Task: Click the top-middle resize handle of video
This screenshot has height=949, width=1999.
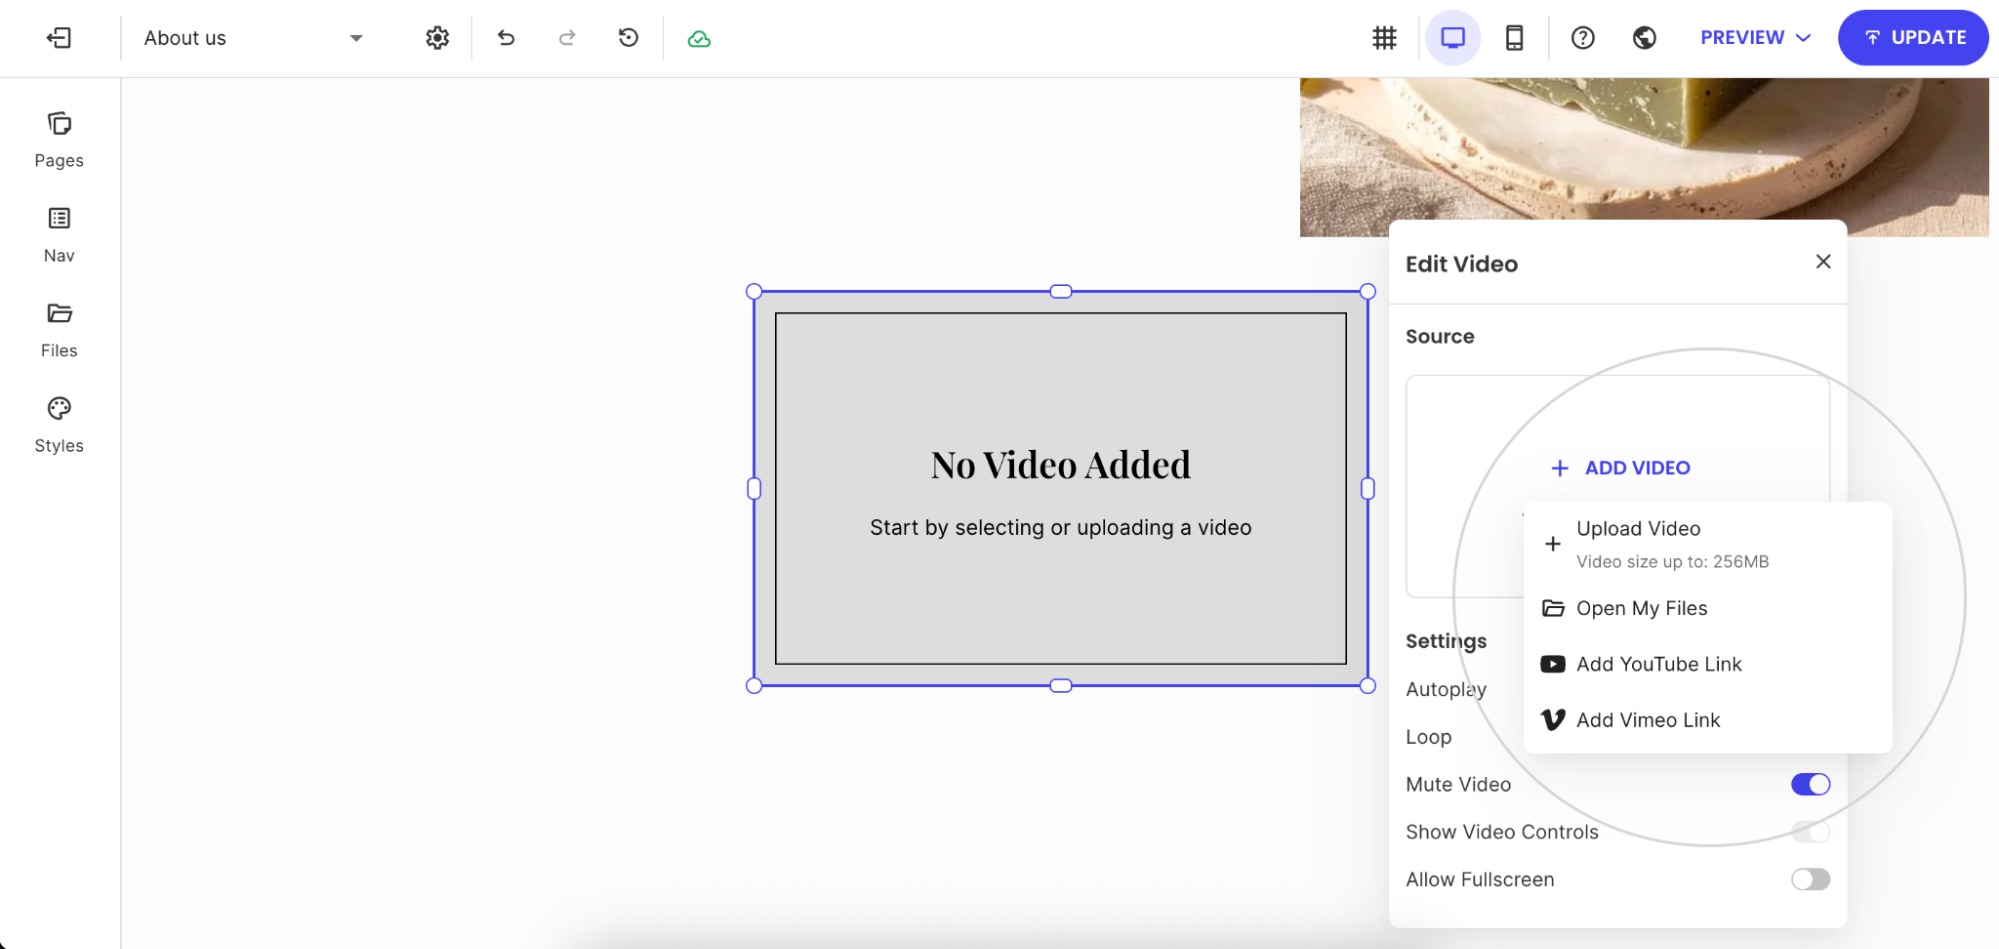Action: (1061, 291)
